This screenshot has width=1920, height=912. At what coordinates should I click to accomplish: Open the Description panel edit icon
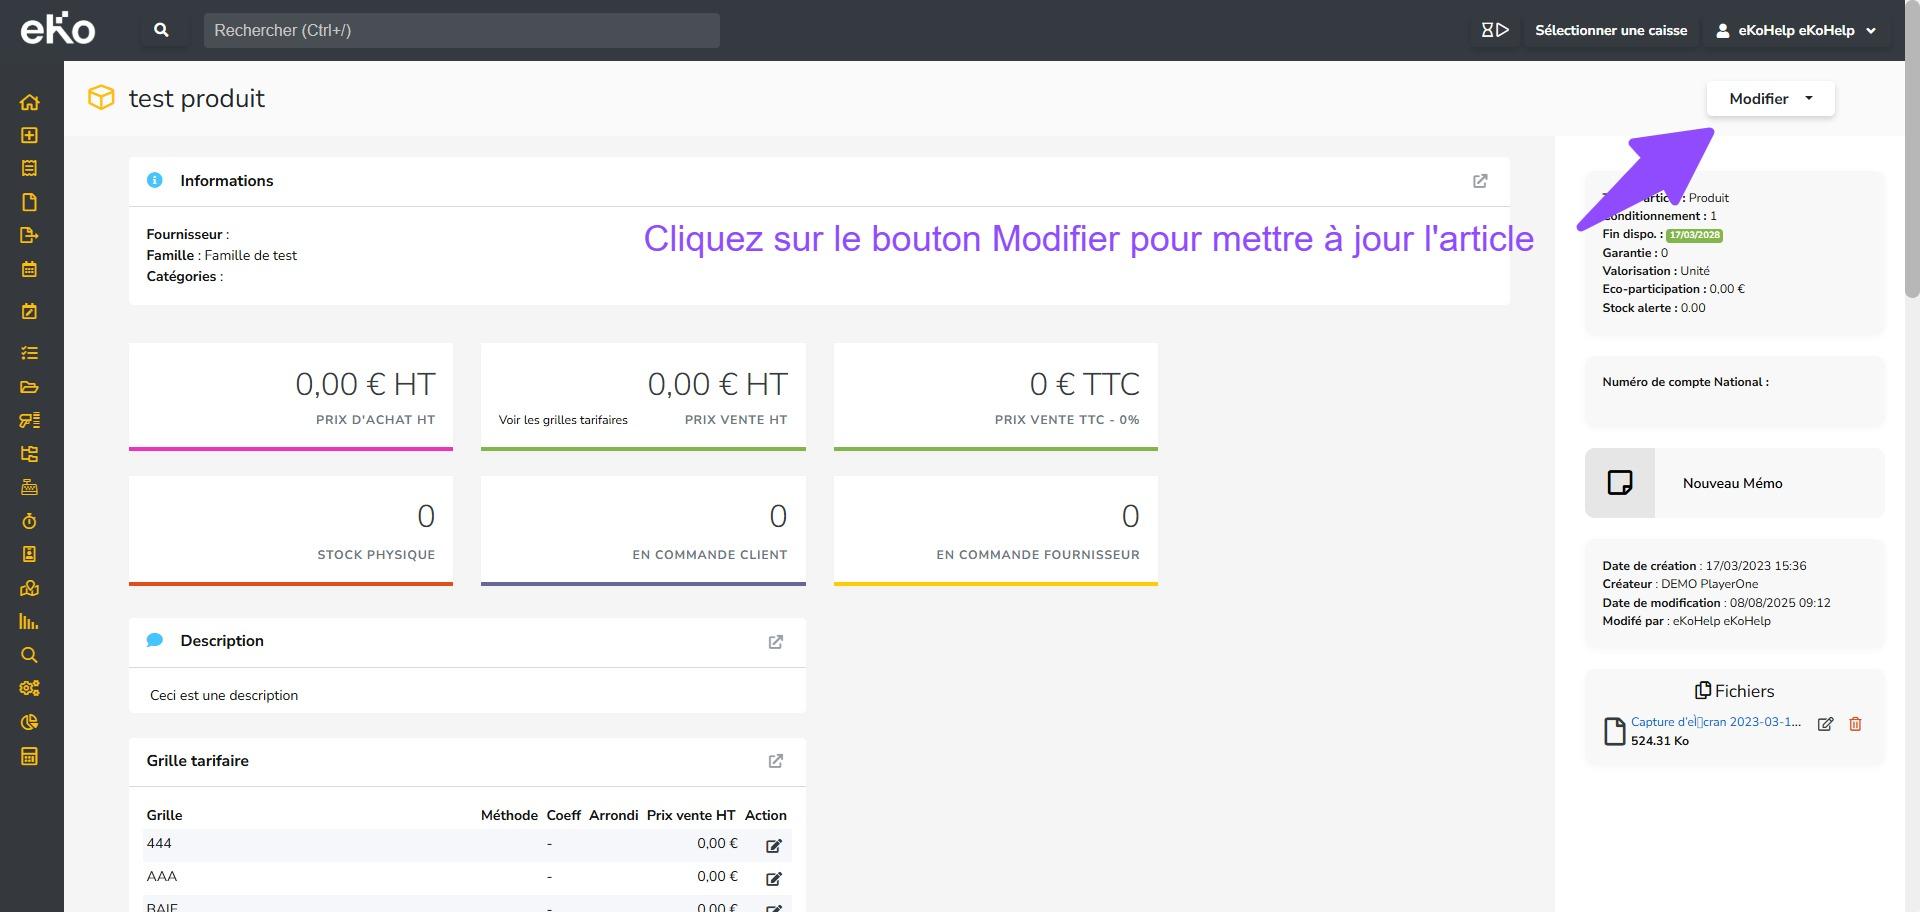coord(775,642)
